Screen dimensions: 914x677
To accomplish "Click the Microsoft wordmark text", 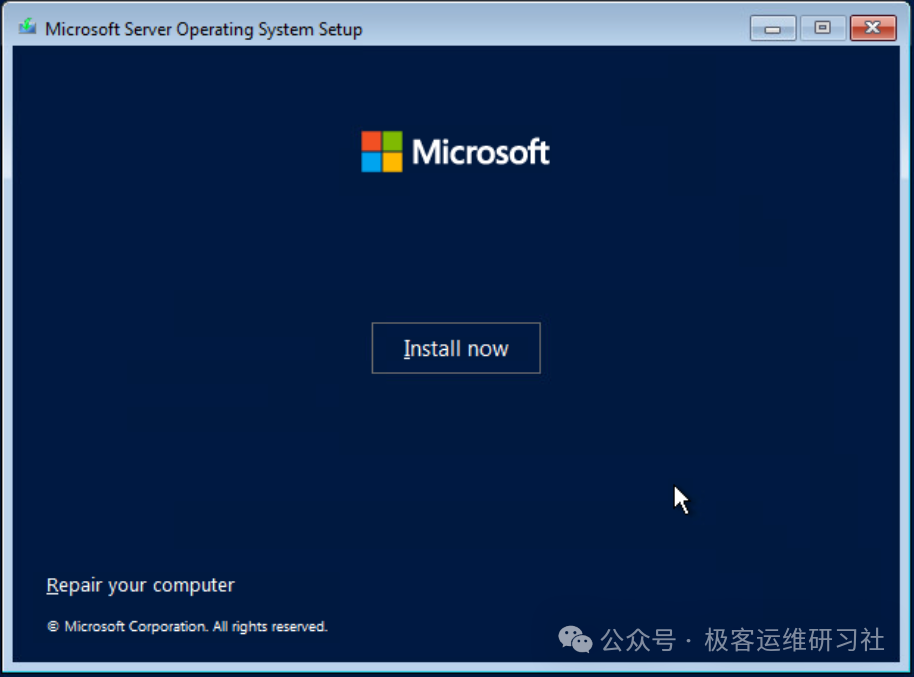I will pyautogui.click(x=480, y=152).
